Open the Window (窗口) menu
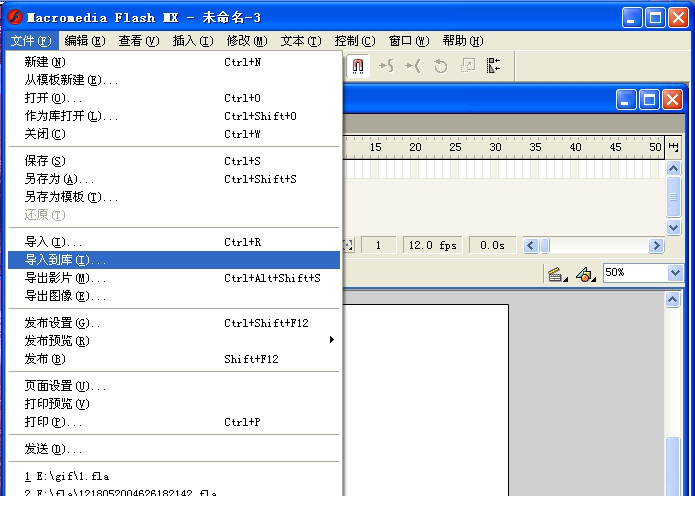Viewport: 695px width, 515px height. pyautogui.click(x=409, y=41)
